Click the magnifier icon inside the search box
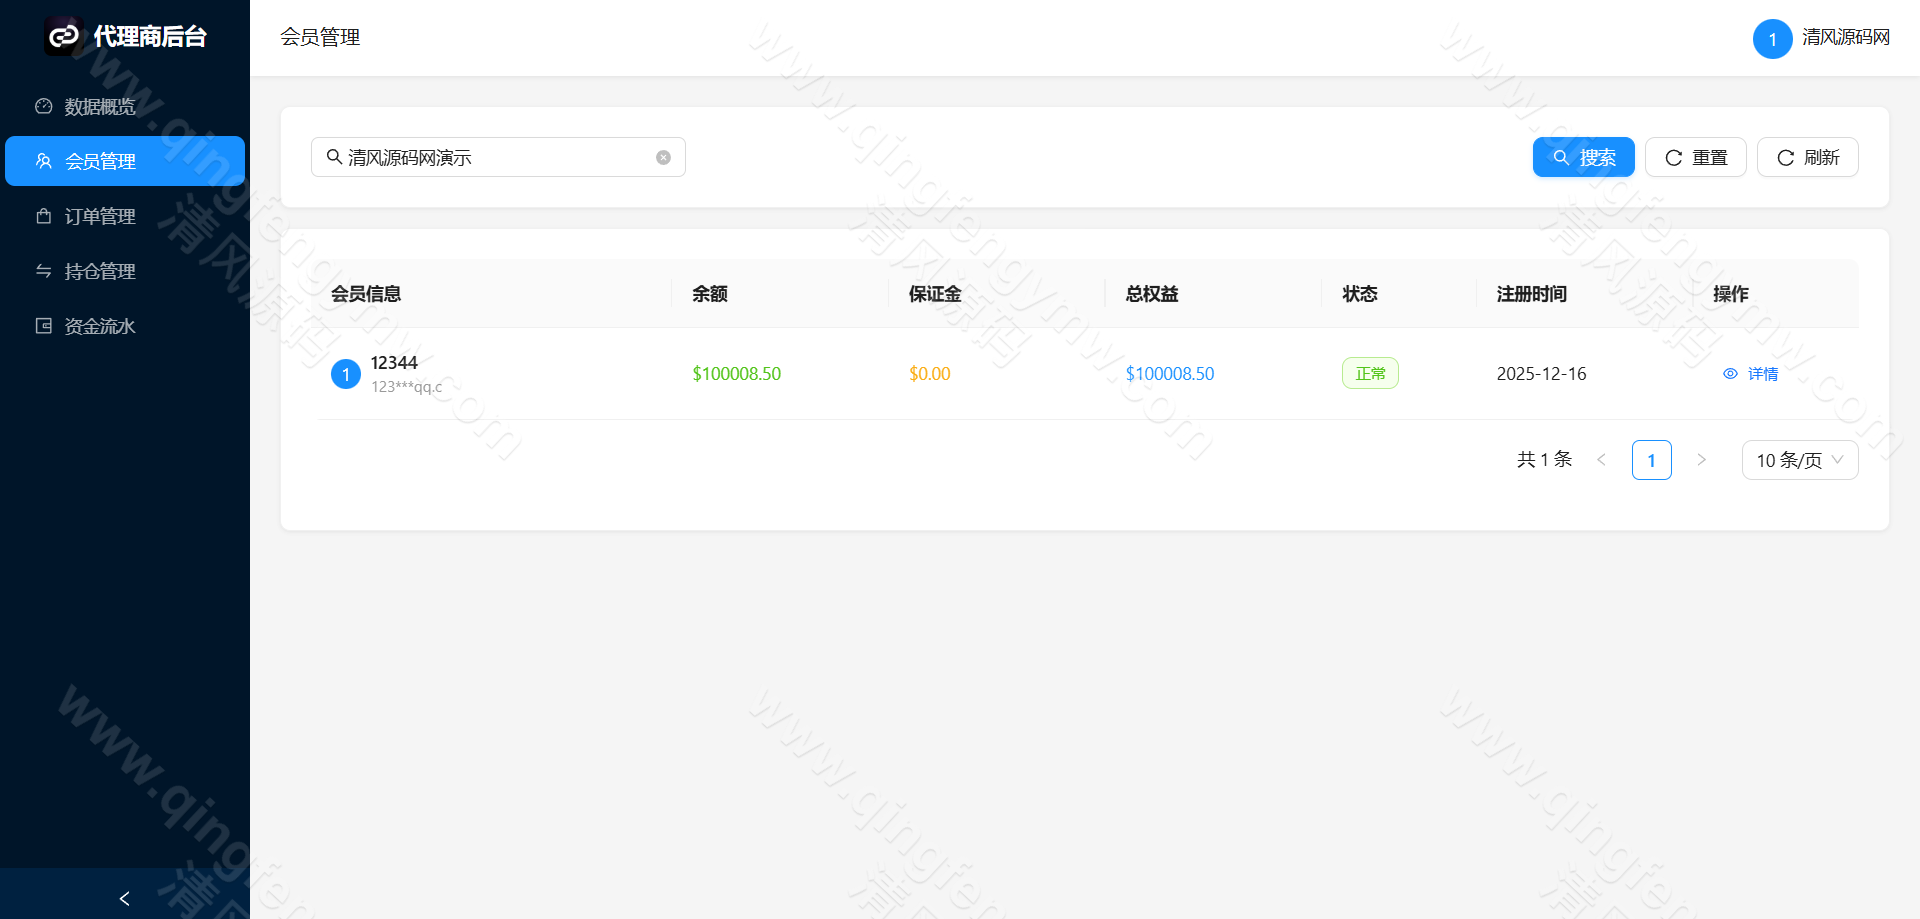The image size is (1920, 919). (335, 157)
